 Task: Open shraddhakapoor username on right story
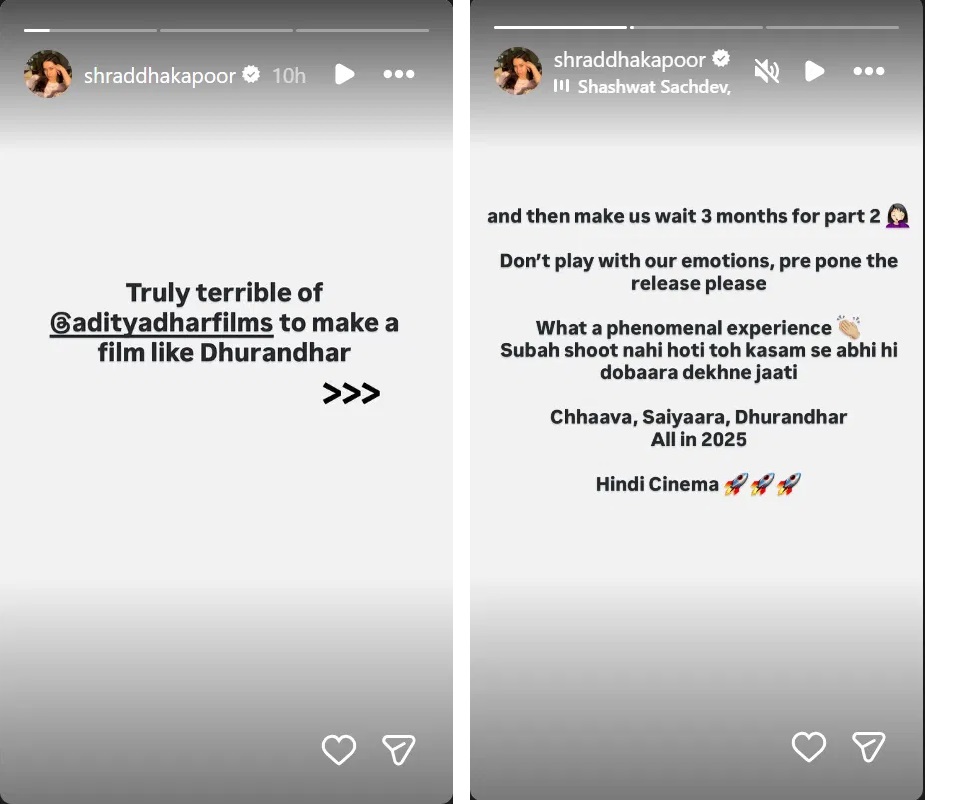(629, 60)
